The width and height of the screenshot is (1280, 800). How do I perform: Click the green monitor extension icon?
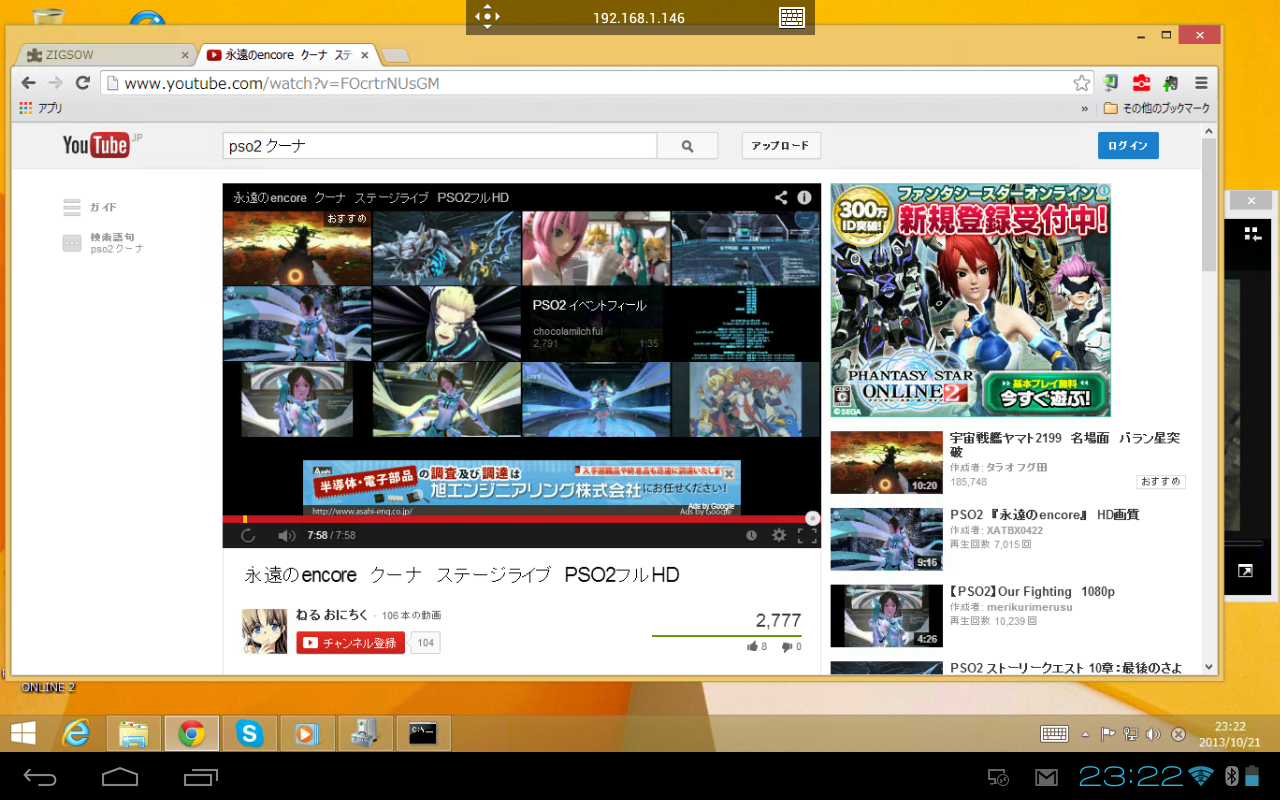1110,83
